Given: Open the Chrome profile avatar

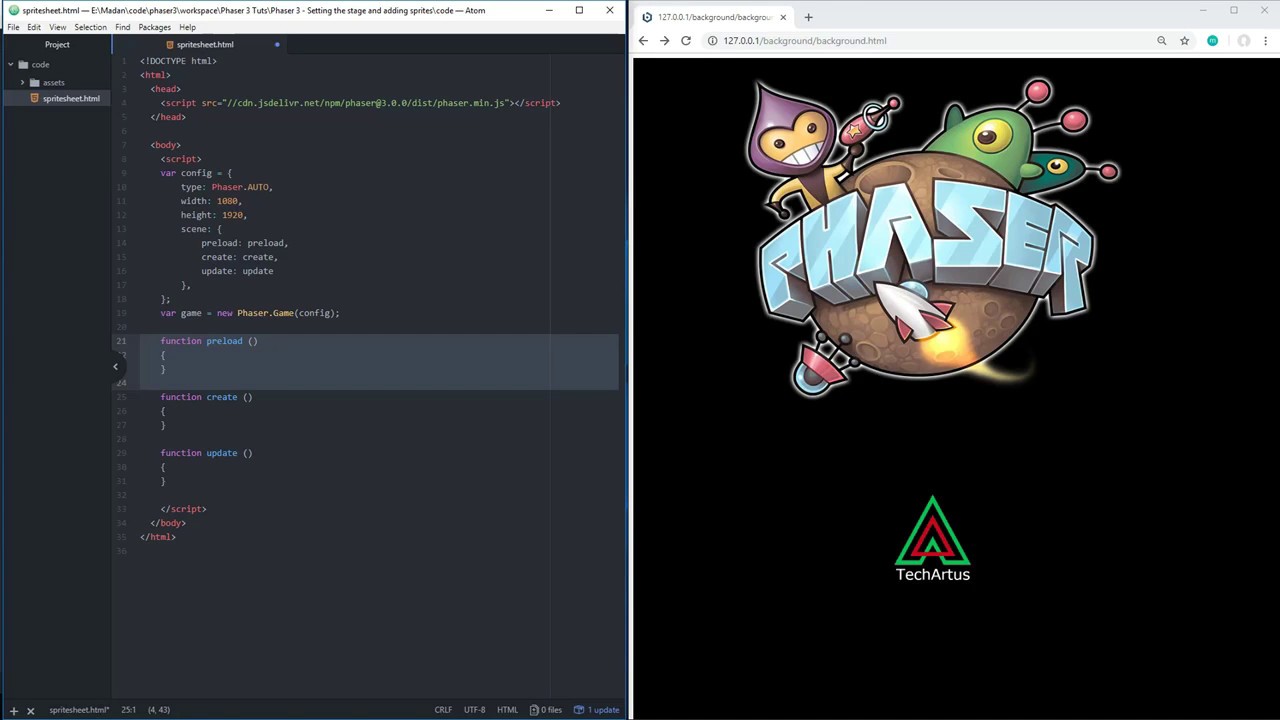Looking at the screenshot, I should (1243, 41).
